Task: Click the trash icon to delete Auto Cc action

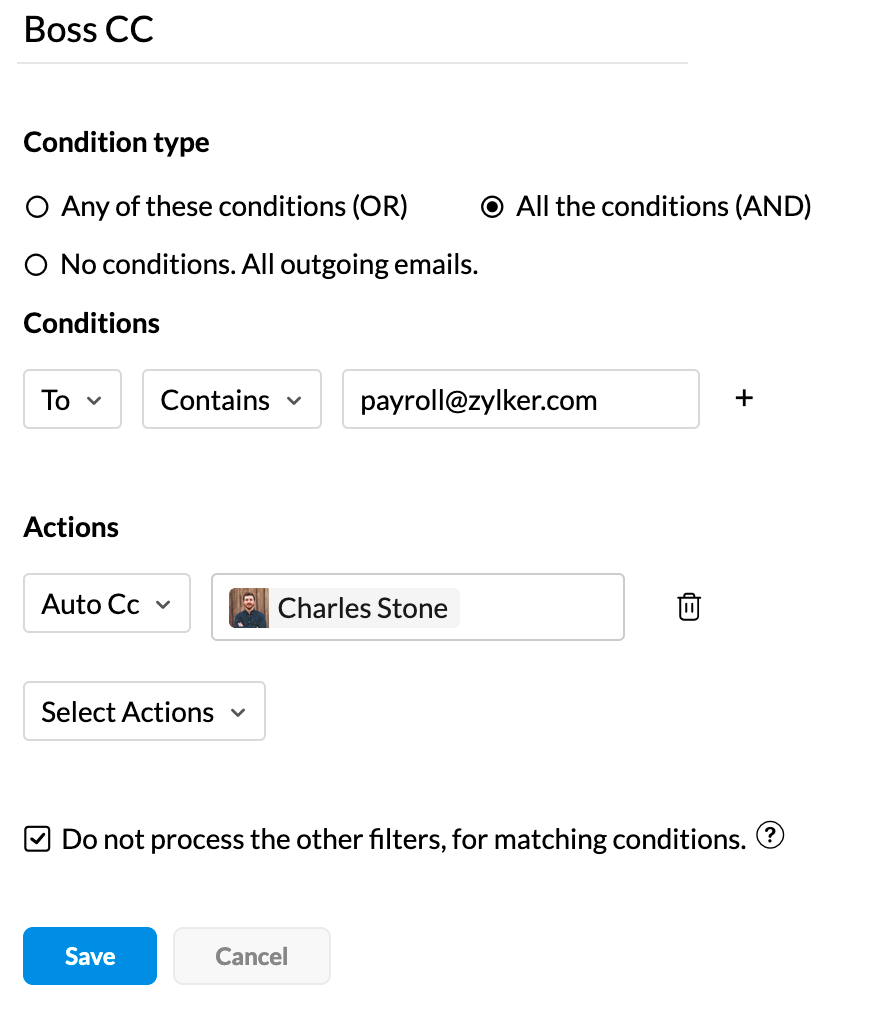Action: pyautogui.click(x=688, y=607)
